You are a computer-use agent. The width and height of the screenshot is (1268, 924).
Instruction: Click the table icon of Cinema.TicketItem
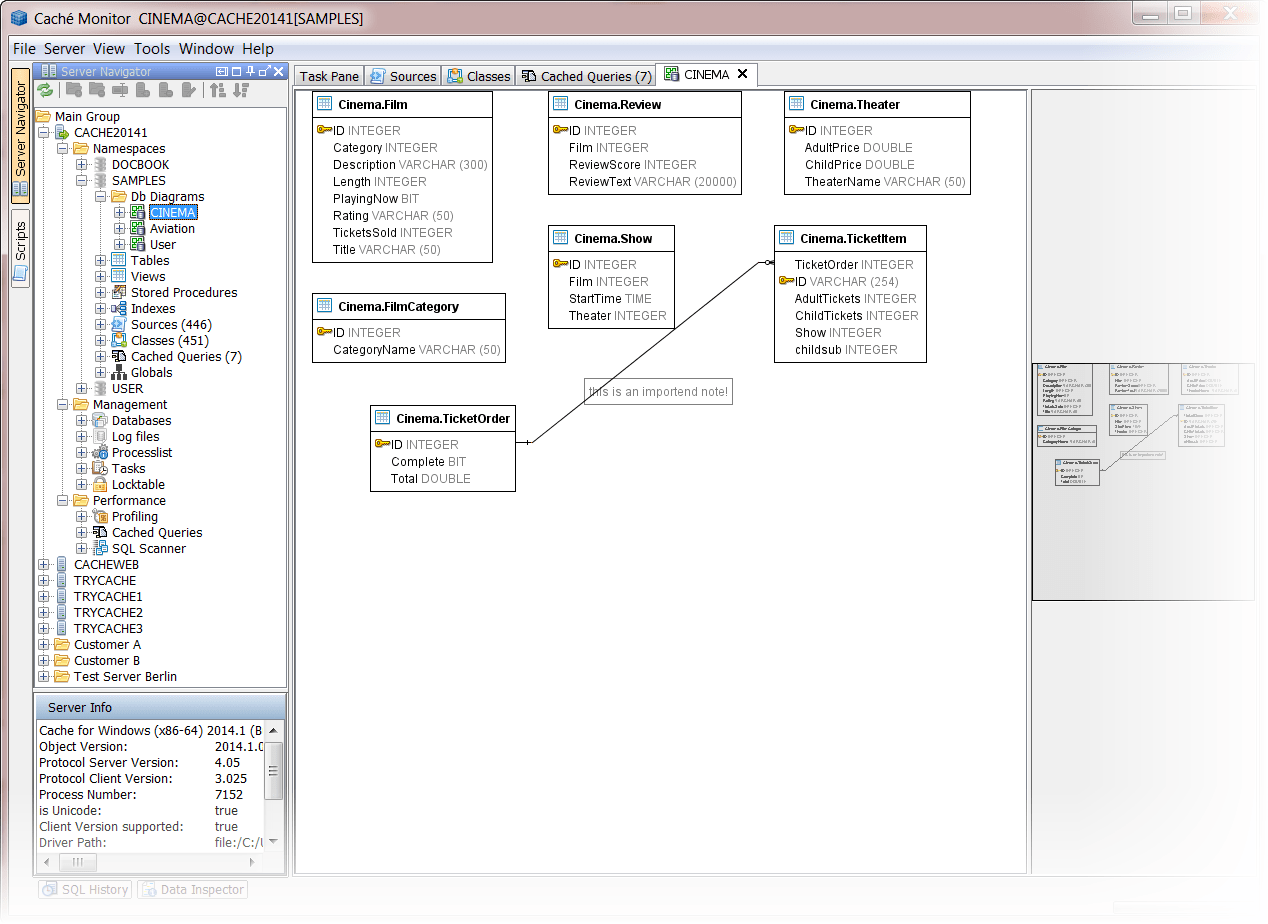[x=787, y=238]
